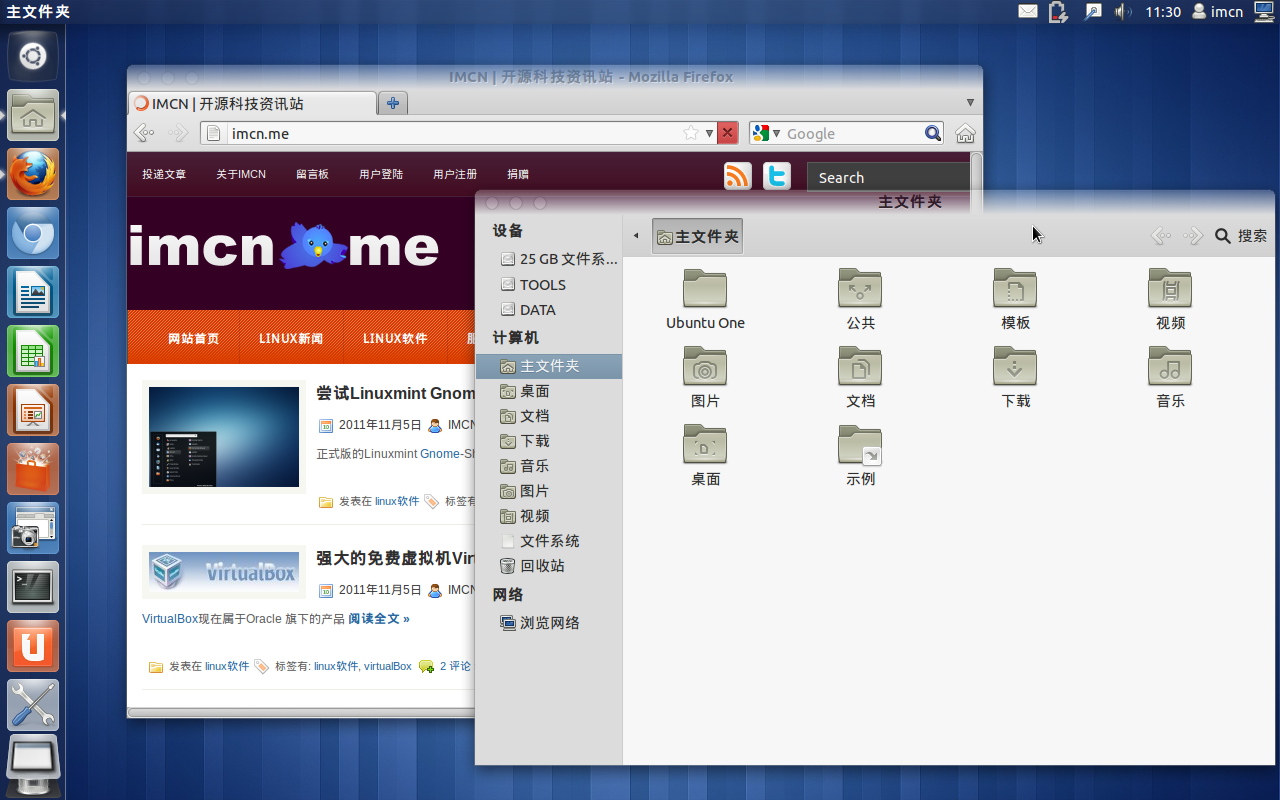Screen dimensions: 1280x800
Task: Go forward in file manager toolbar
Action: click(x=1192, y=236)
